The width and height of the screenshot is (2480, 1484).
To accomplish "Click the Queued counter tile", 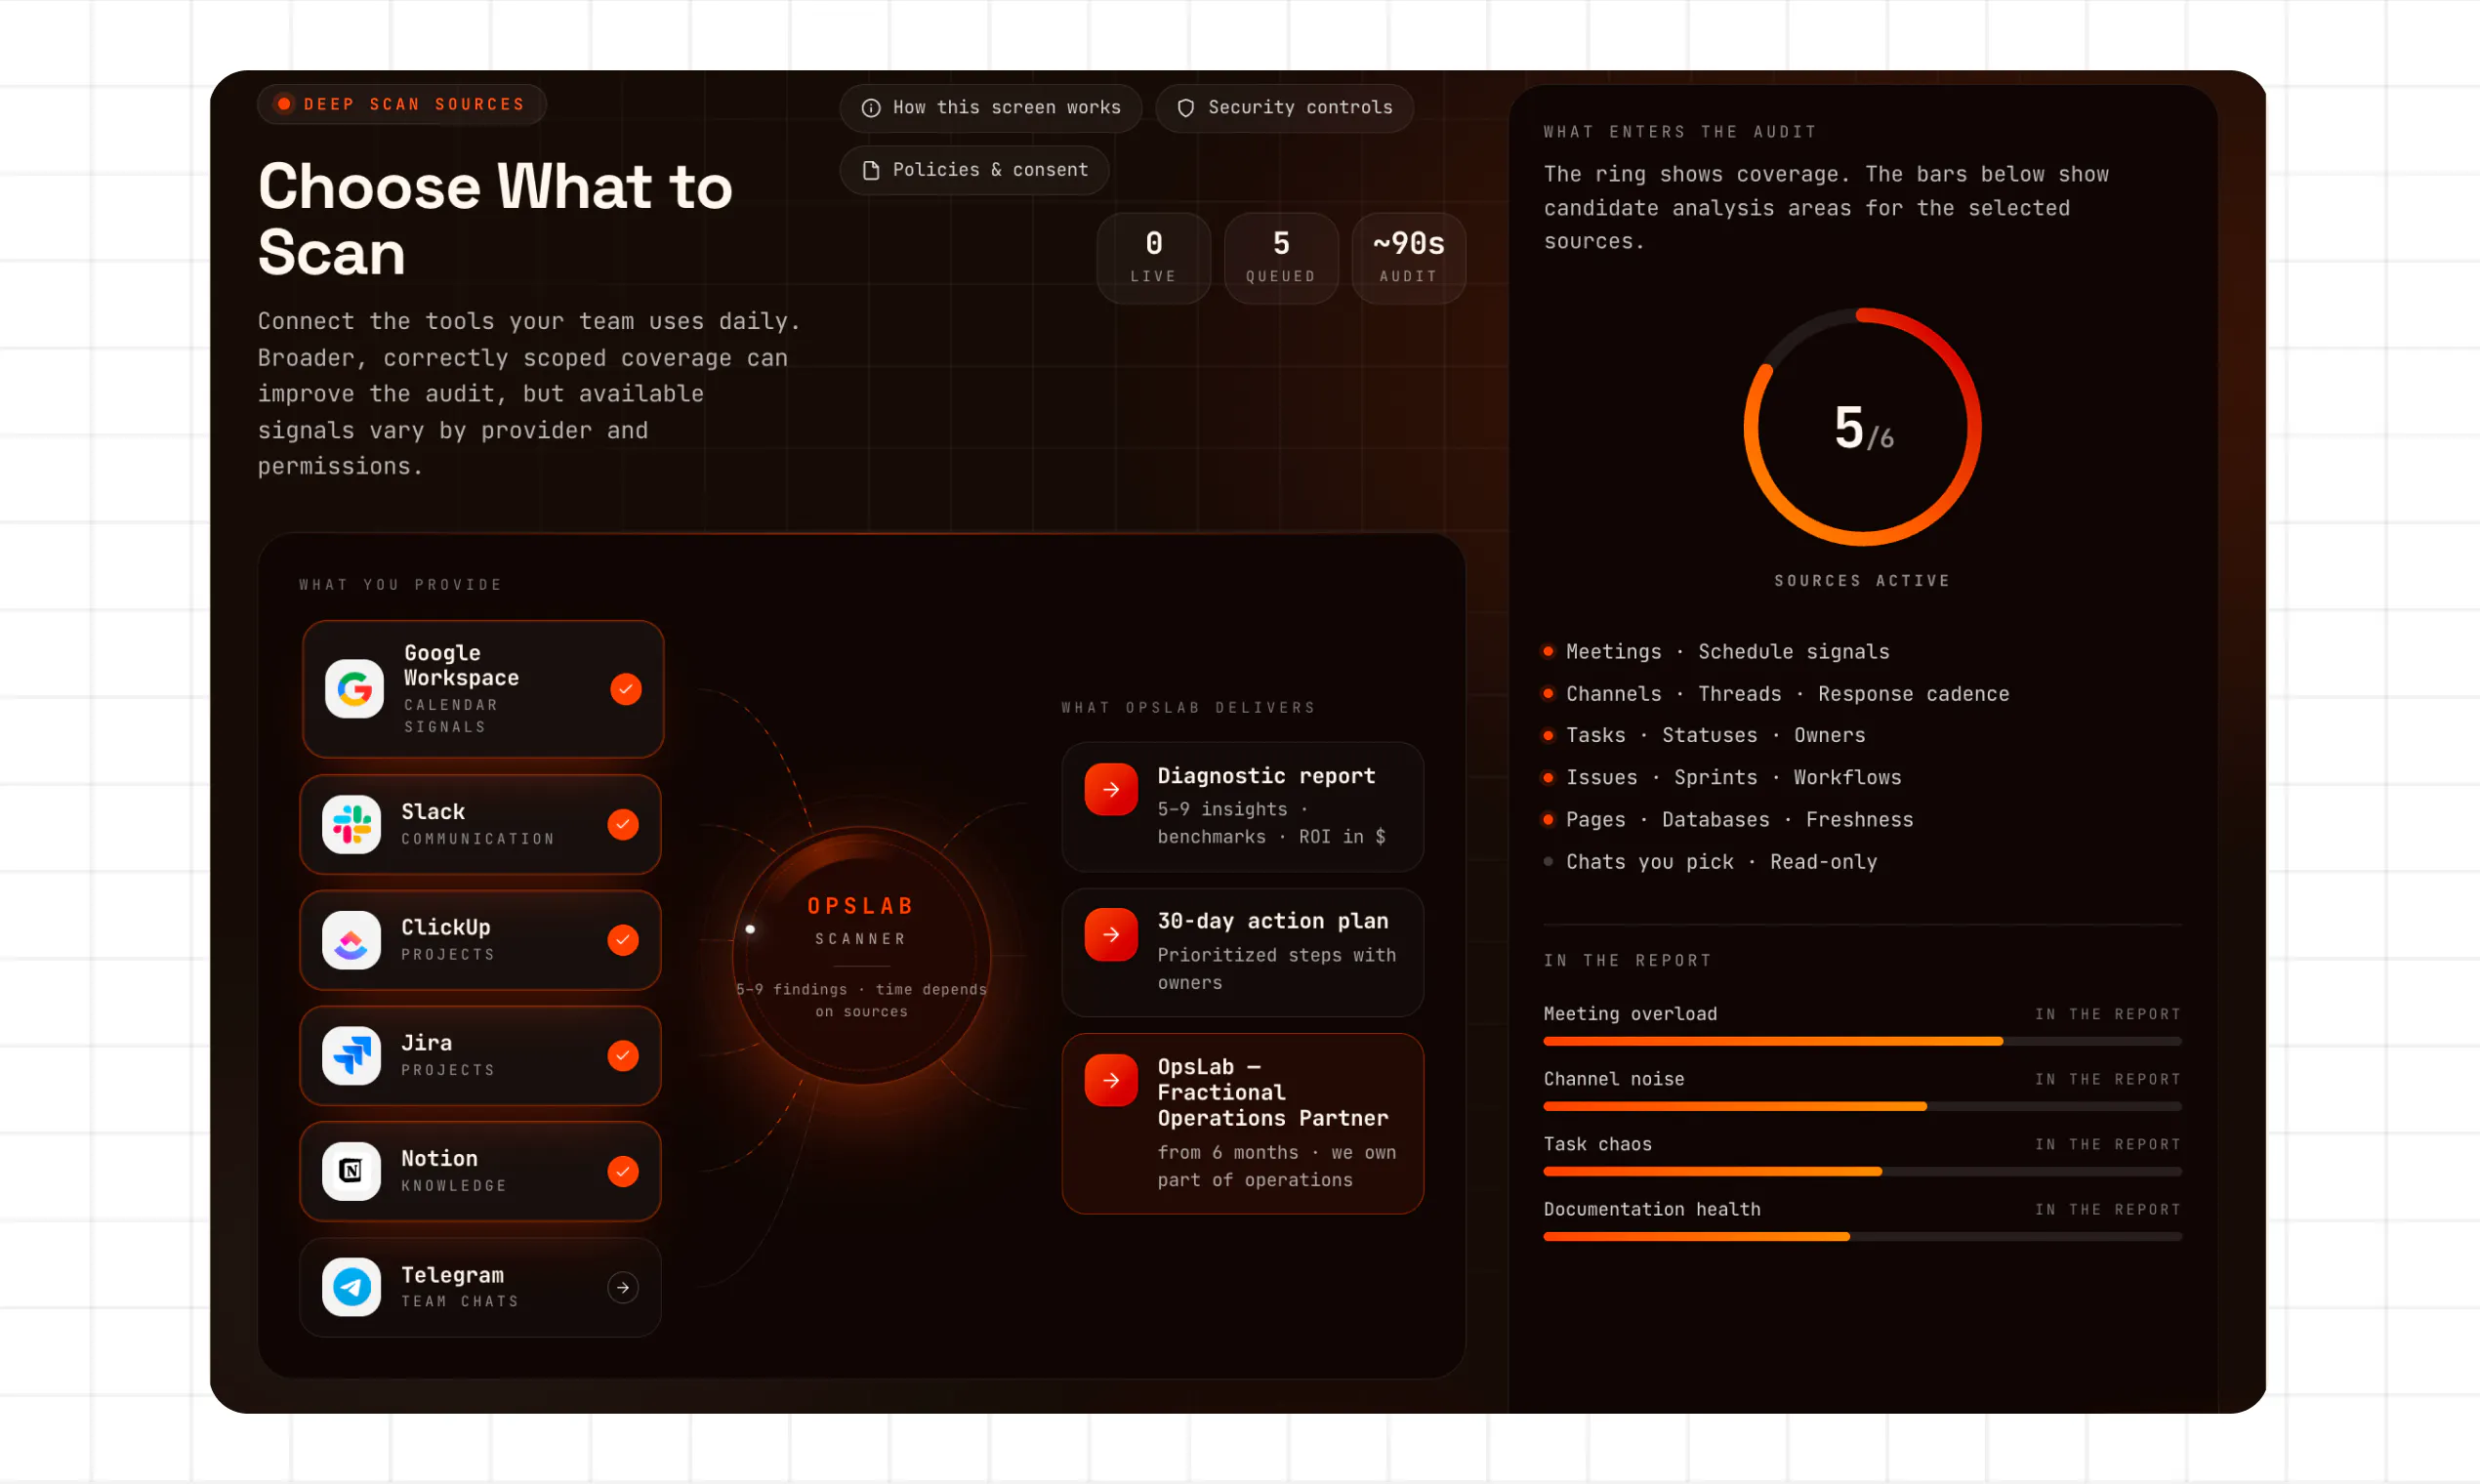I will click(1281, 258).
